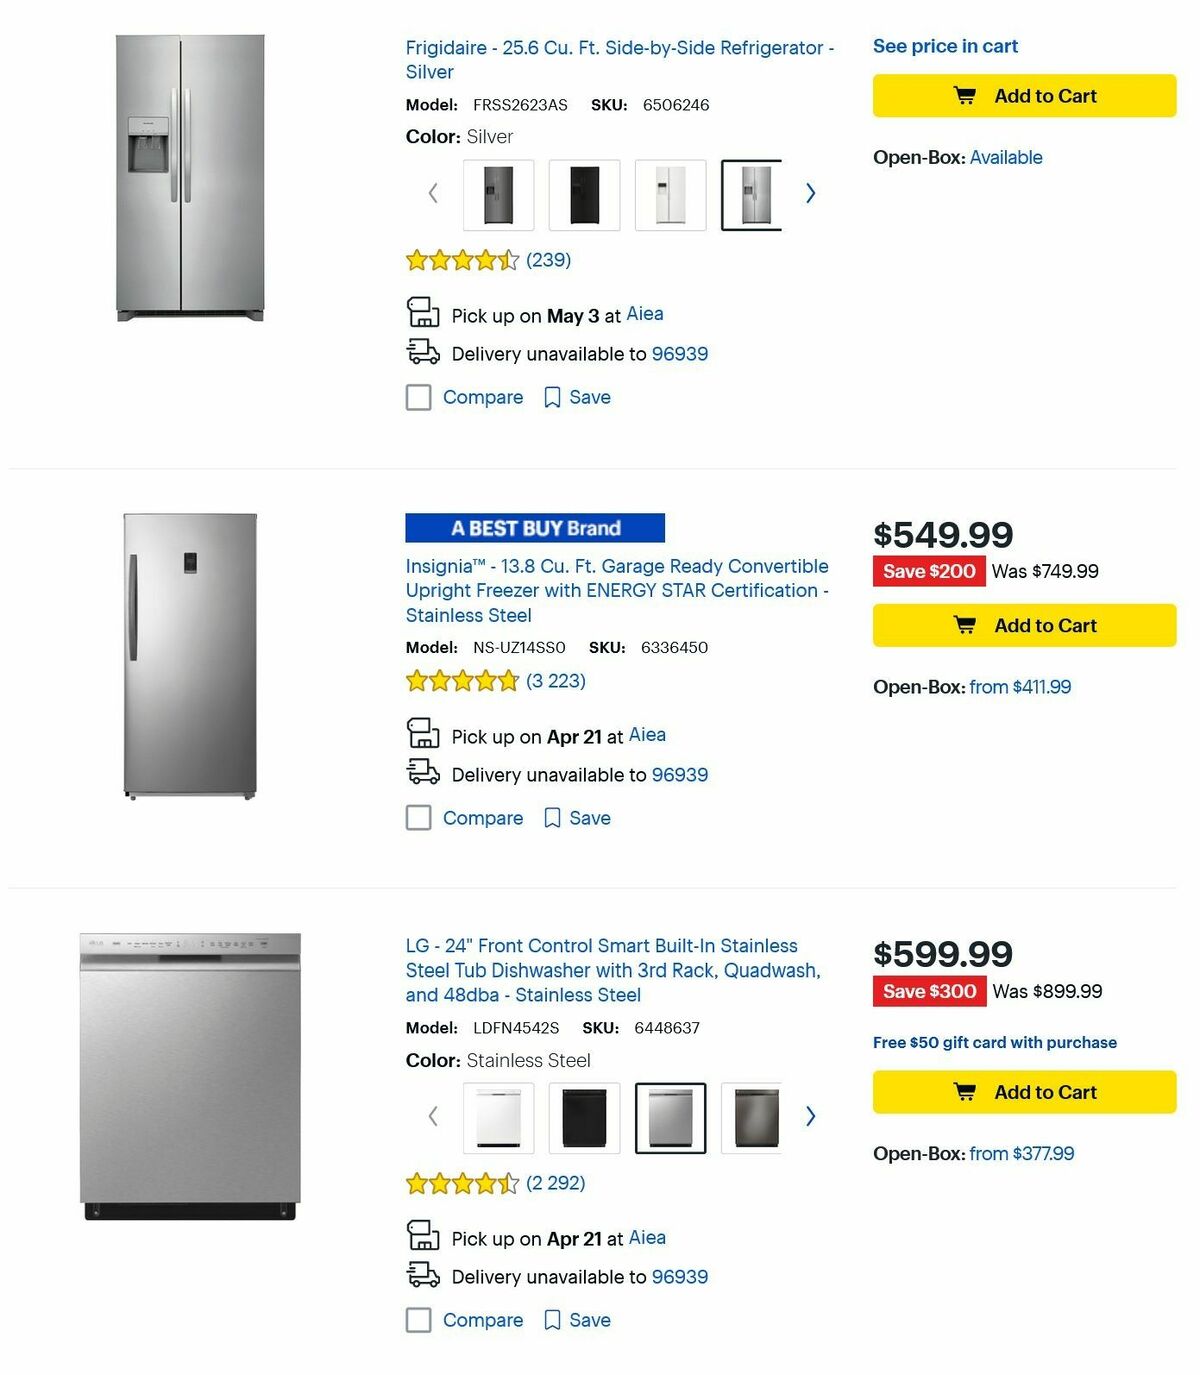The height and width of the screenshot is (1375, 1200).
Task: Check the Compare checkbox for the Insignia freezer
Action: point(418,818)
